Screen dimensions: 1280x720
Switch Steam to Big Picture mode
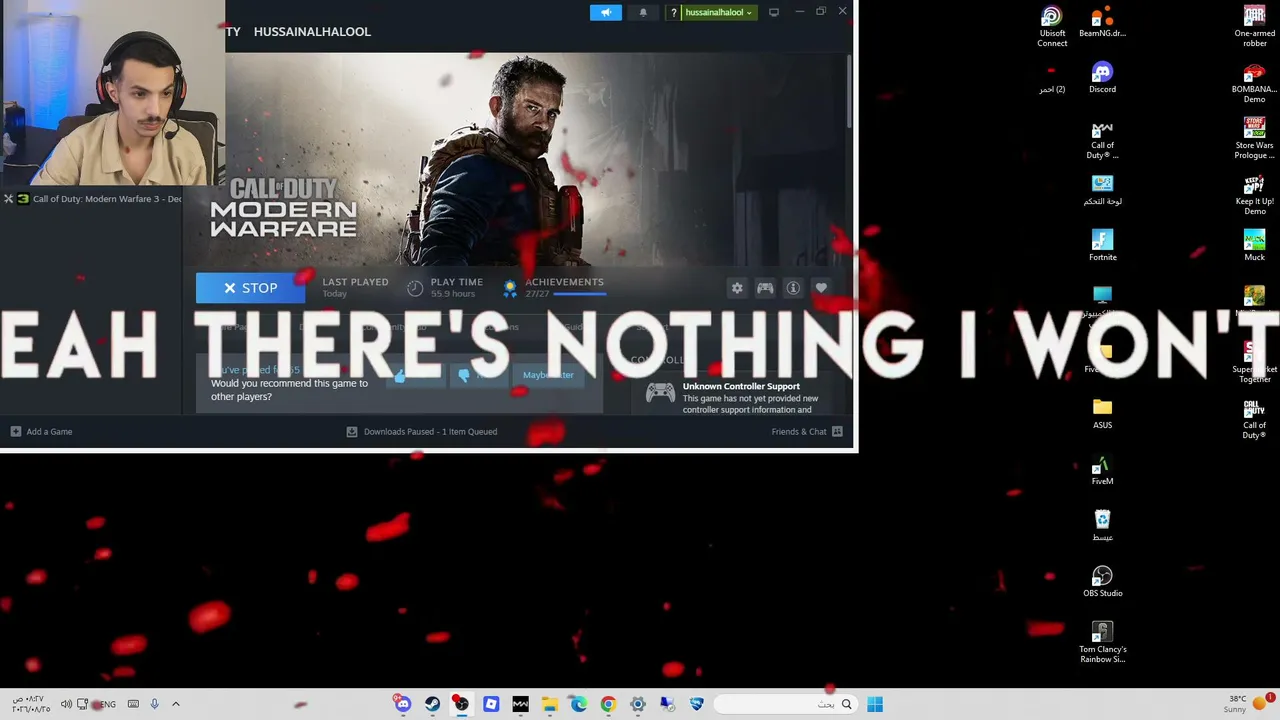pyautogui.click(x=774, y=12)
